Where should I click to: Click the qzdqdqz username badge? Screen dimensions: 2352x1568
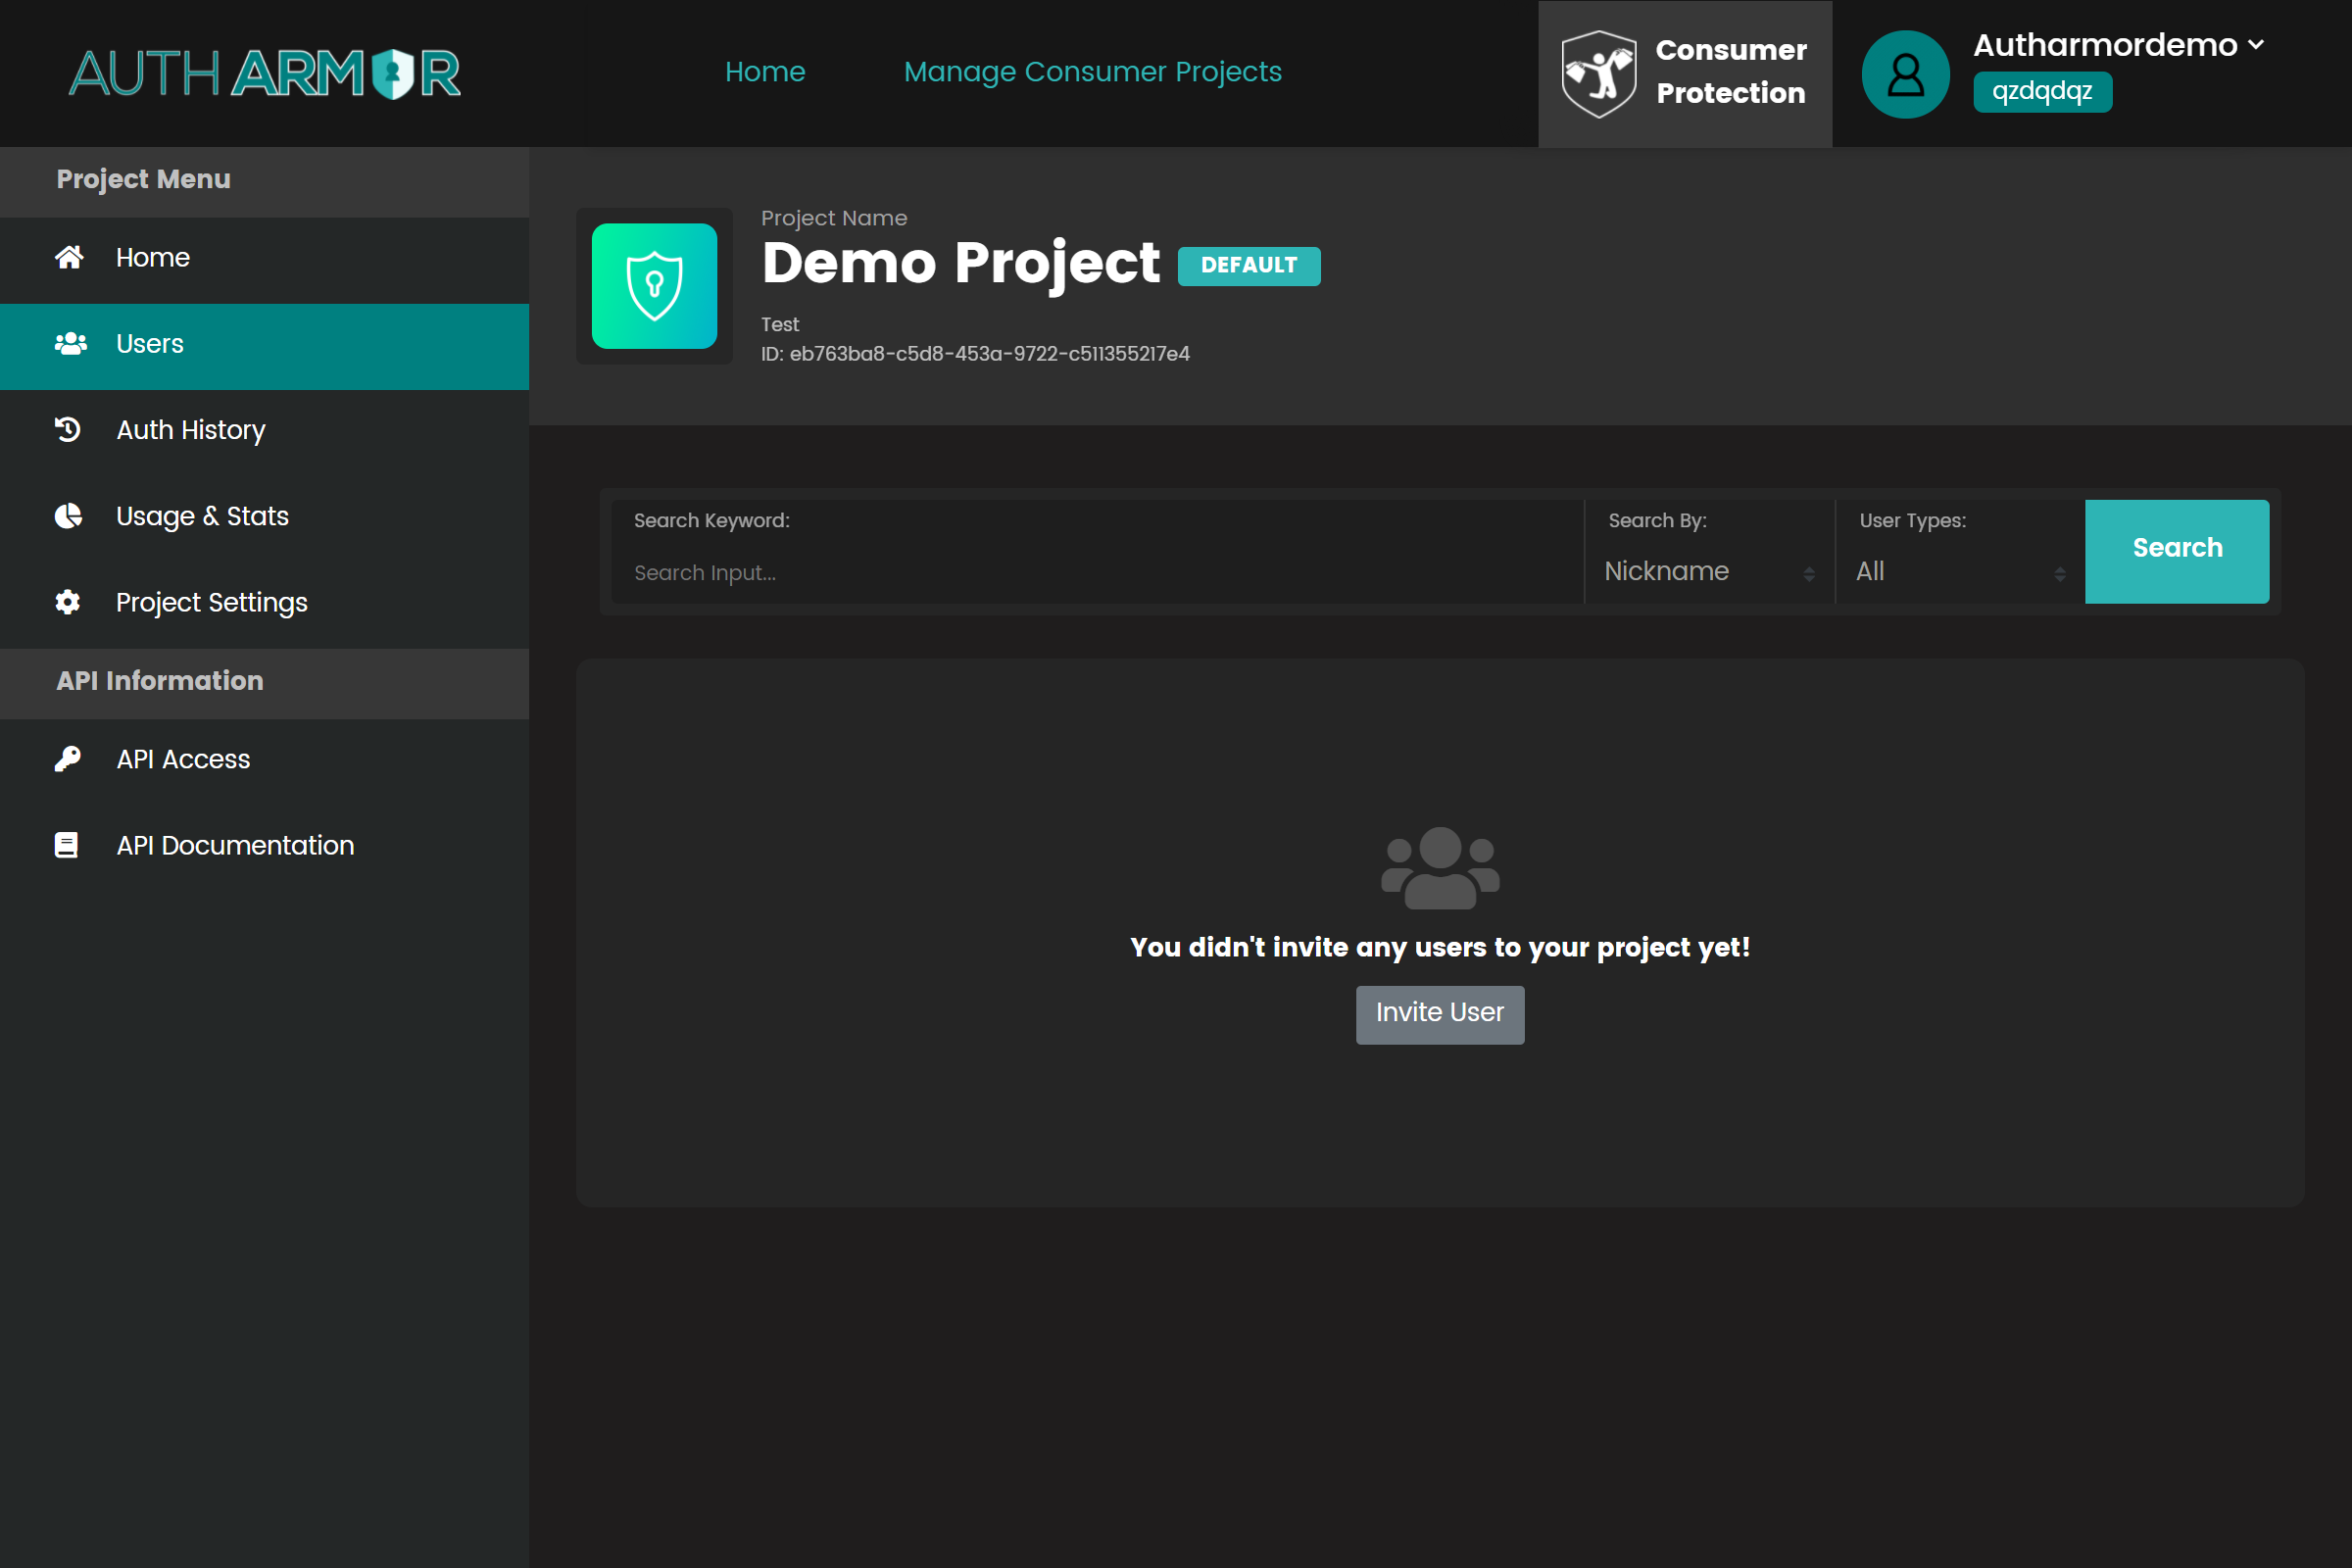click(2042, 91)
